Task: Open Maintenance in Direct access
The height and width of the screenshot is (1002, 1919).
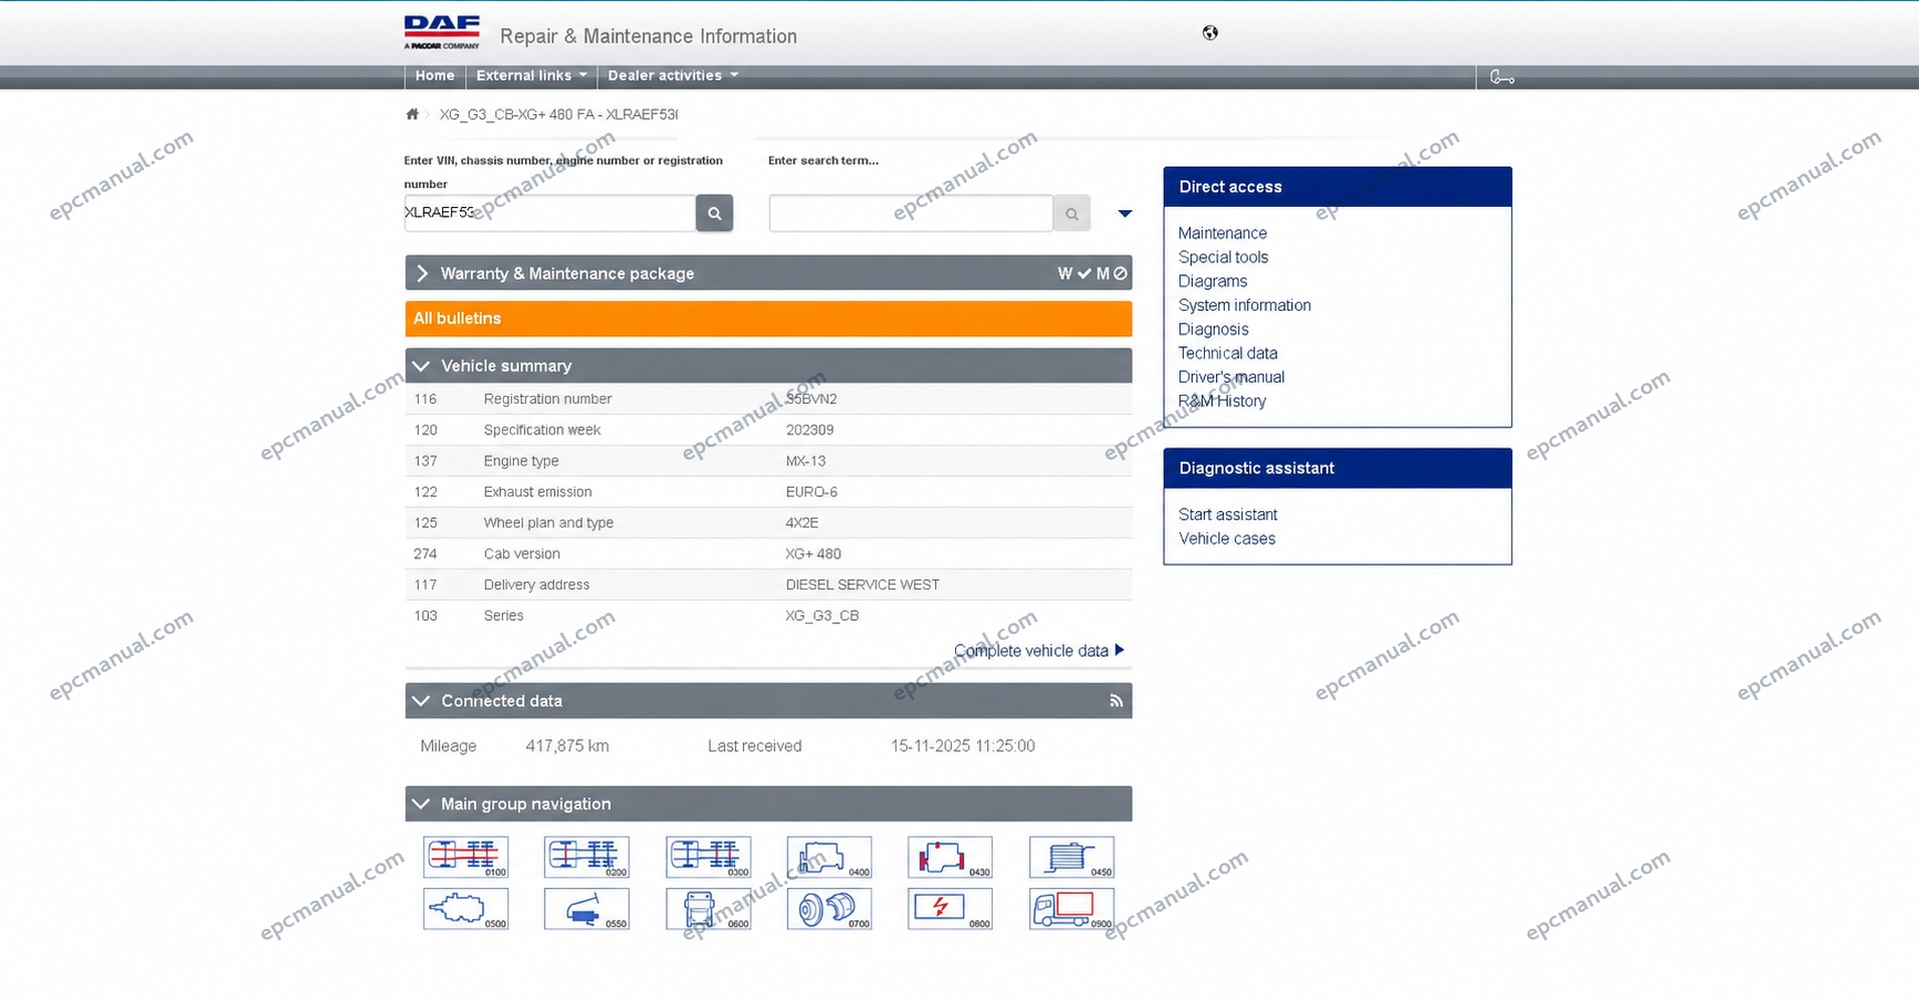Action: (1222, 233)
